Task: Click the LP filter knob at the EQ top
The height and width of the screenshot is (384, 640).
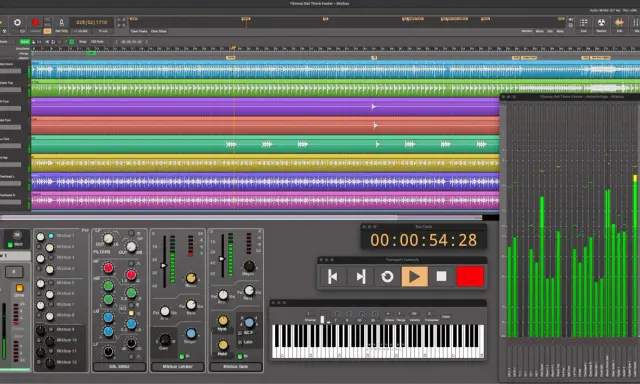Action: pyautogui.click(x=108, y=239)
